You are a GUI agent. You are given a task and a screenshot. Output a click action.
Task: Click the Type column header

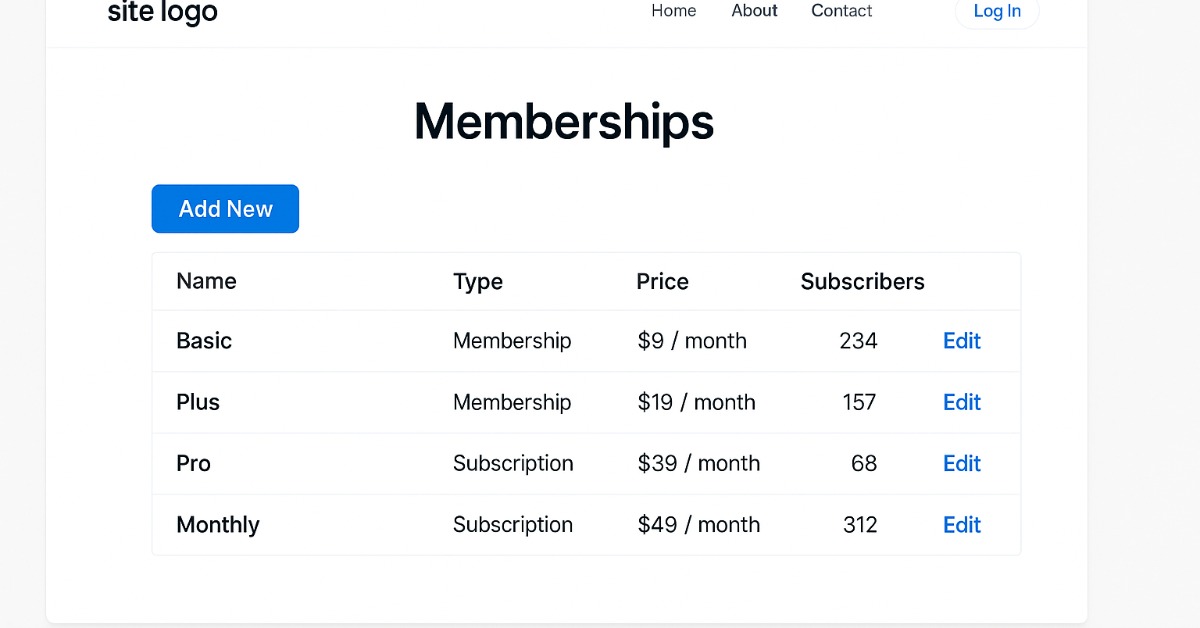478,282
